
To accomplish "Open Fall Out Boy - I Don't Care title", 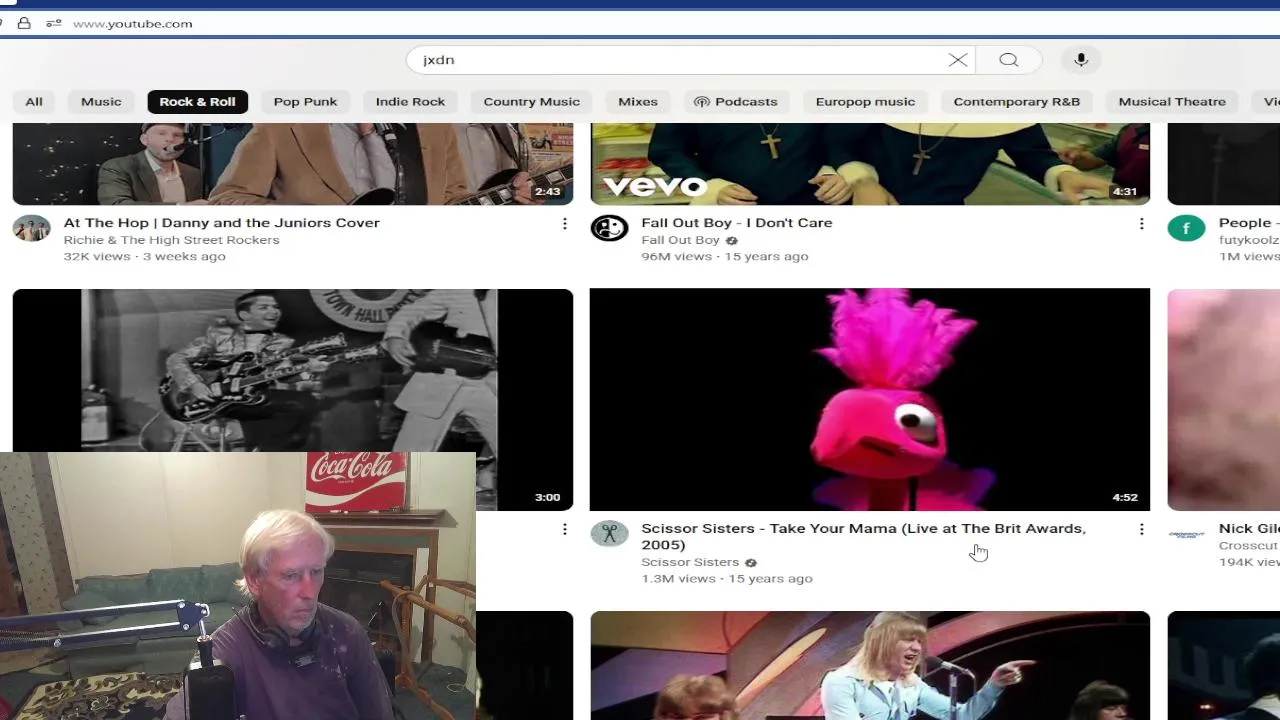I will click(x=737, y=223).
